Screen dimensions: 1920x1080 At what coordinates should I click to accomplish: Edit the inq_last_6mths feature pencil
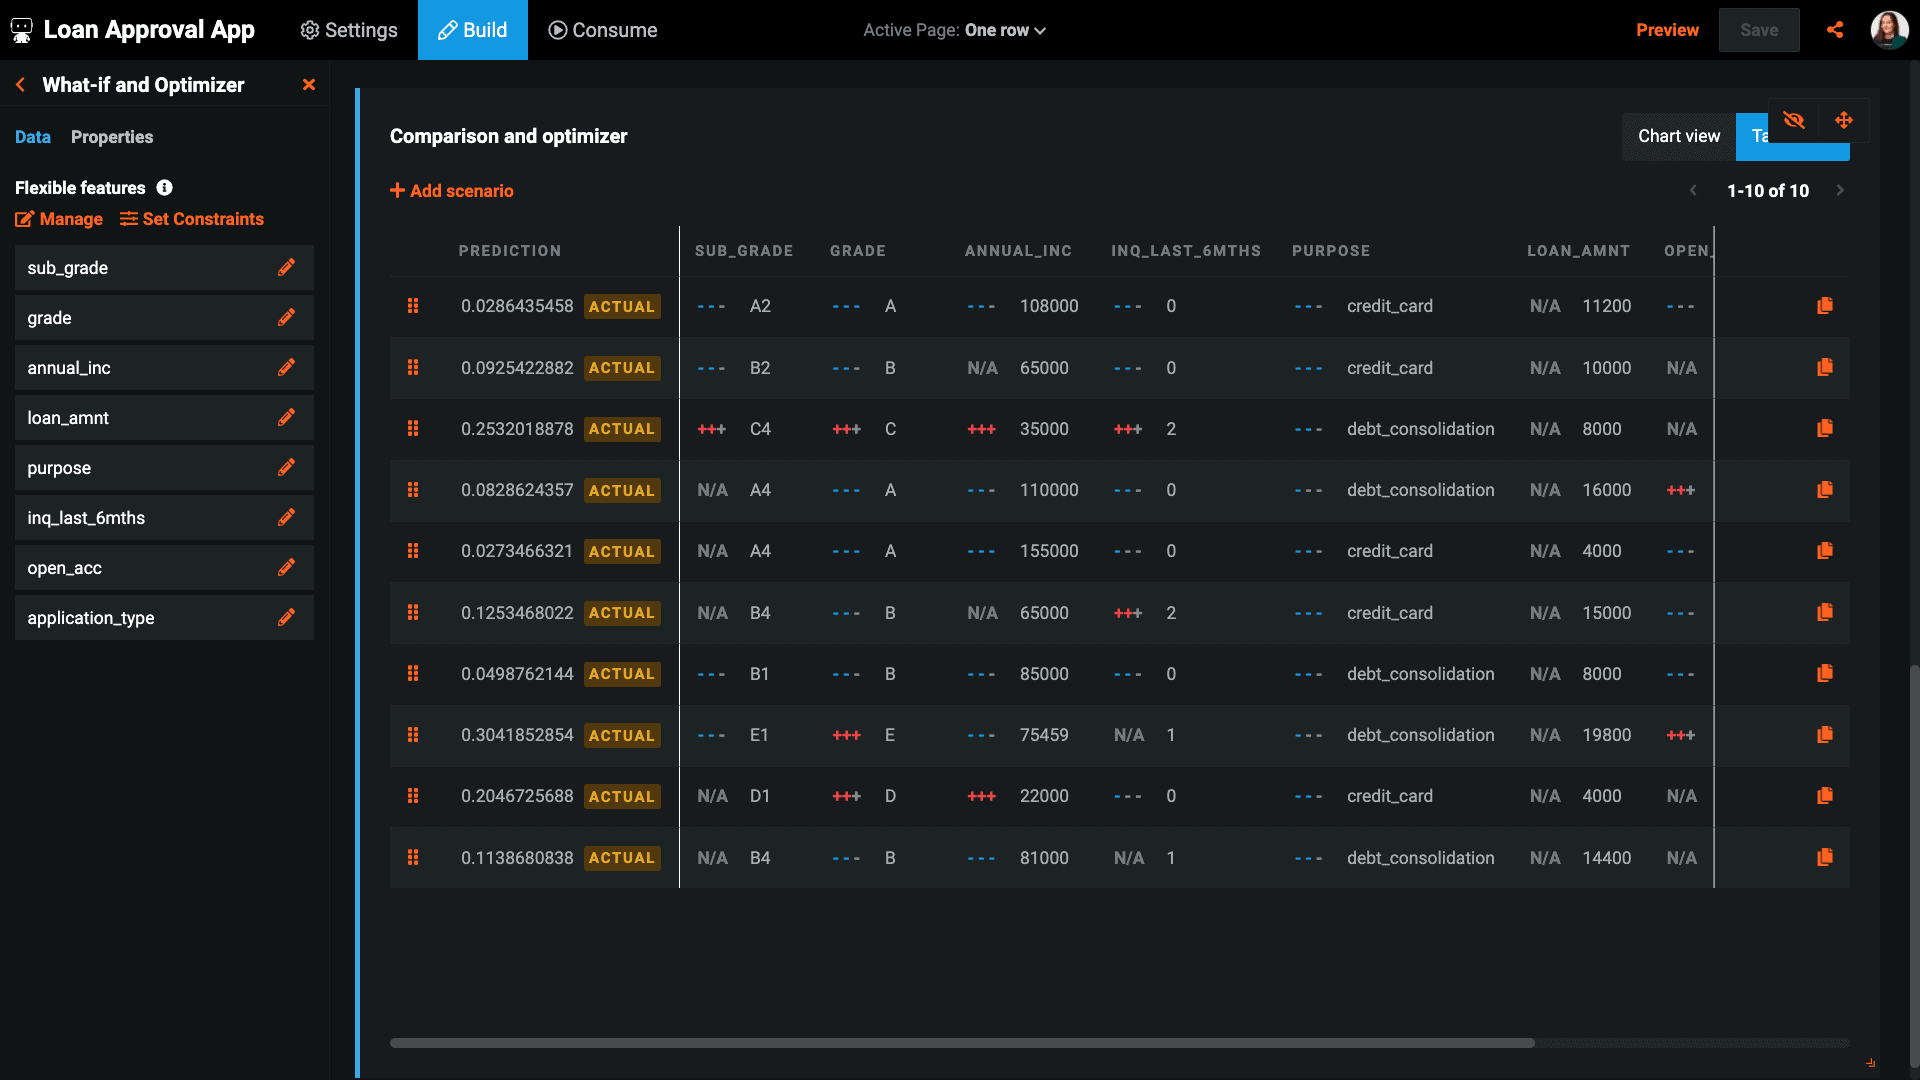click(286, 517)
